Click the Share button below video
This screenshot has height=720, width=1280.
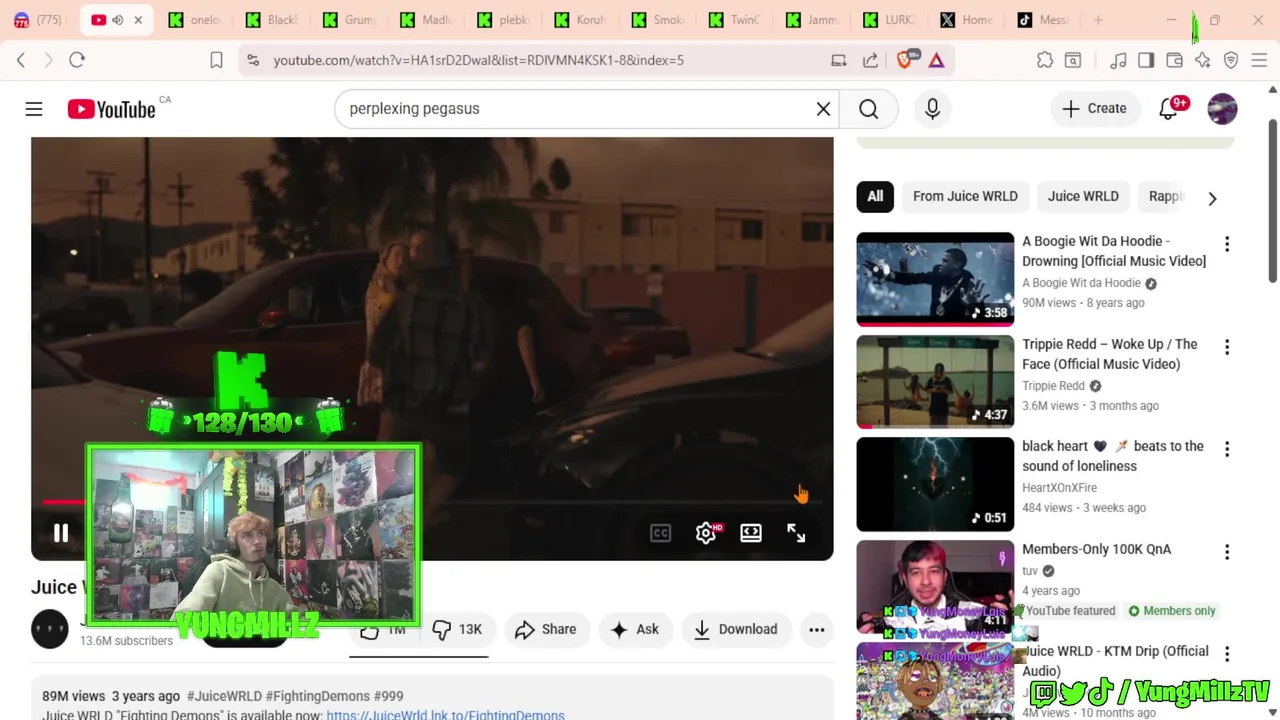coord(546,629)
